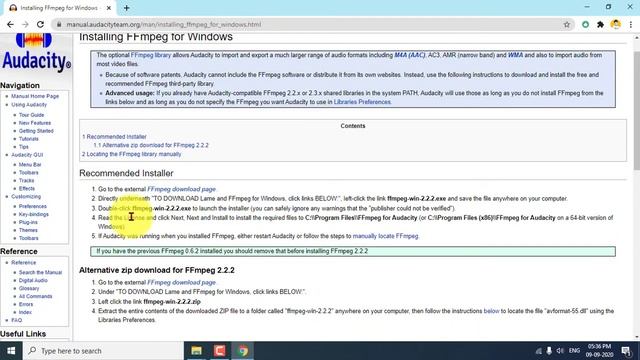Go back using the browser back arrow

click(10, 24)
